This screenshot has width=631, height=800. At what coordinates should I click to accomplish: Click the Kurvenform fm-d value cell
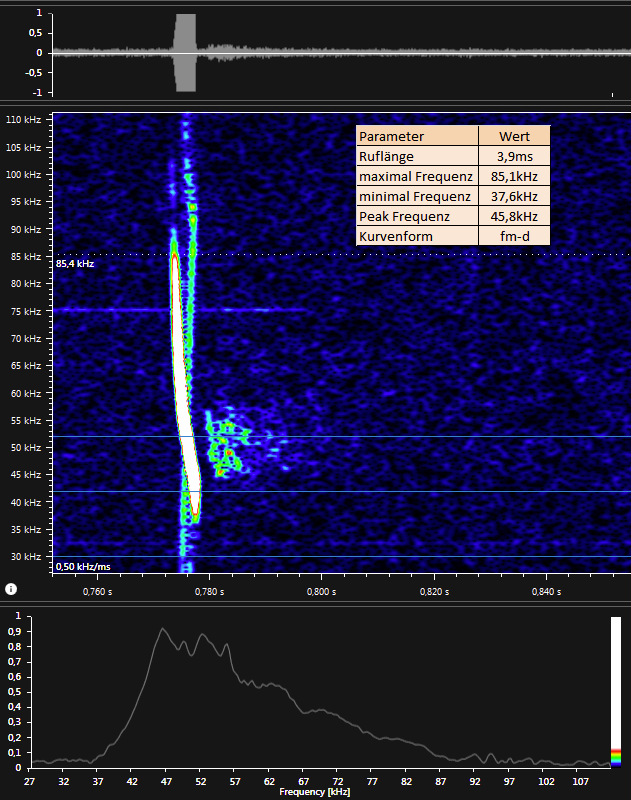tap(514, 236)
